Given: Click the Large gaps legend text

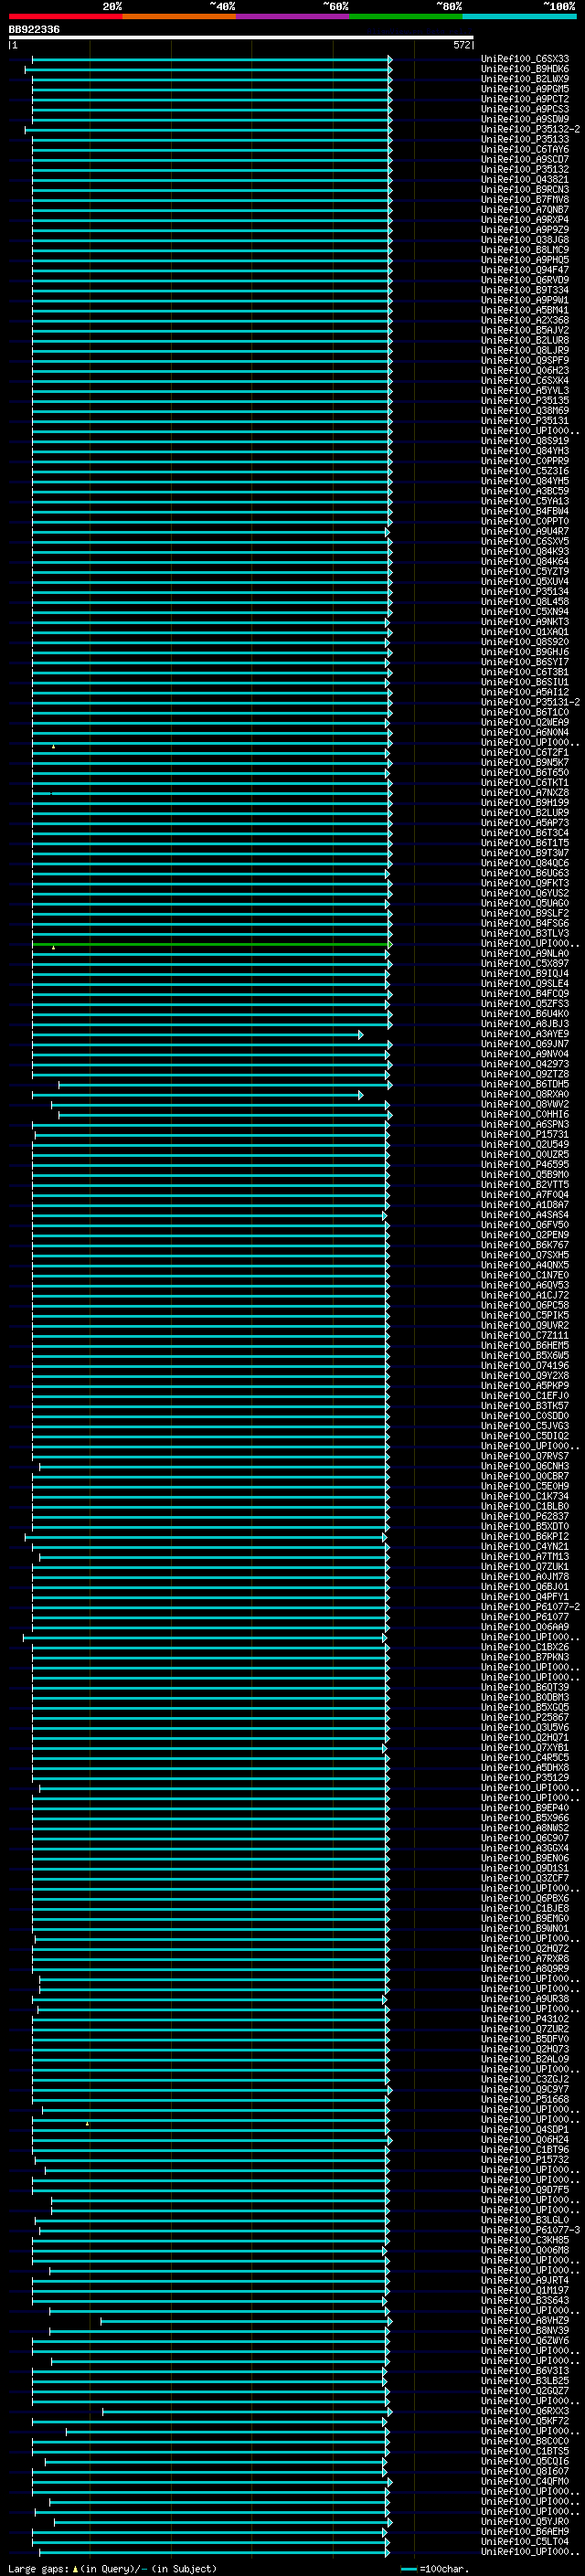Looking at the screenshot, I should 112,2569.
